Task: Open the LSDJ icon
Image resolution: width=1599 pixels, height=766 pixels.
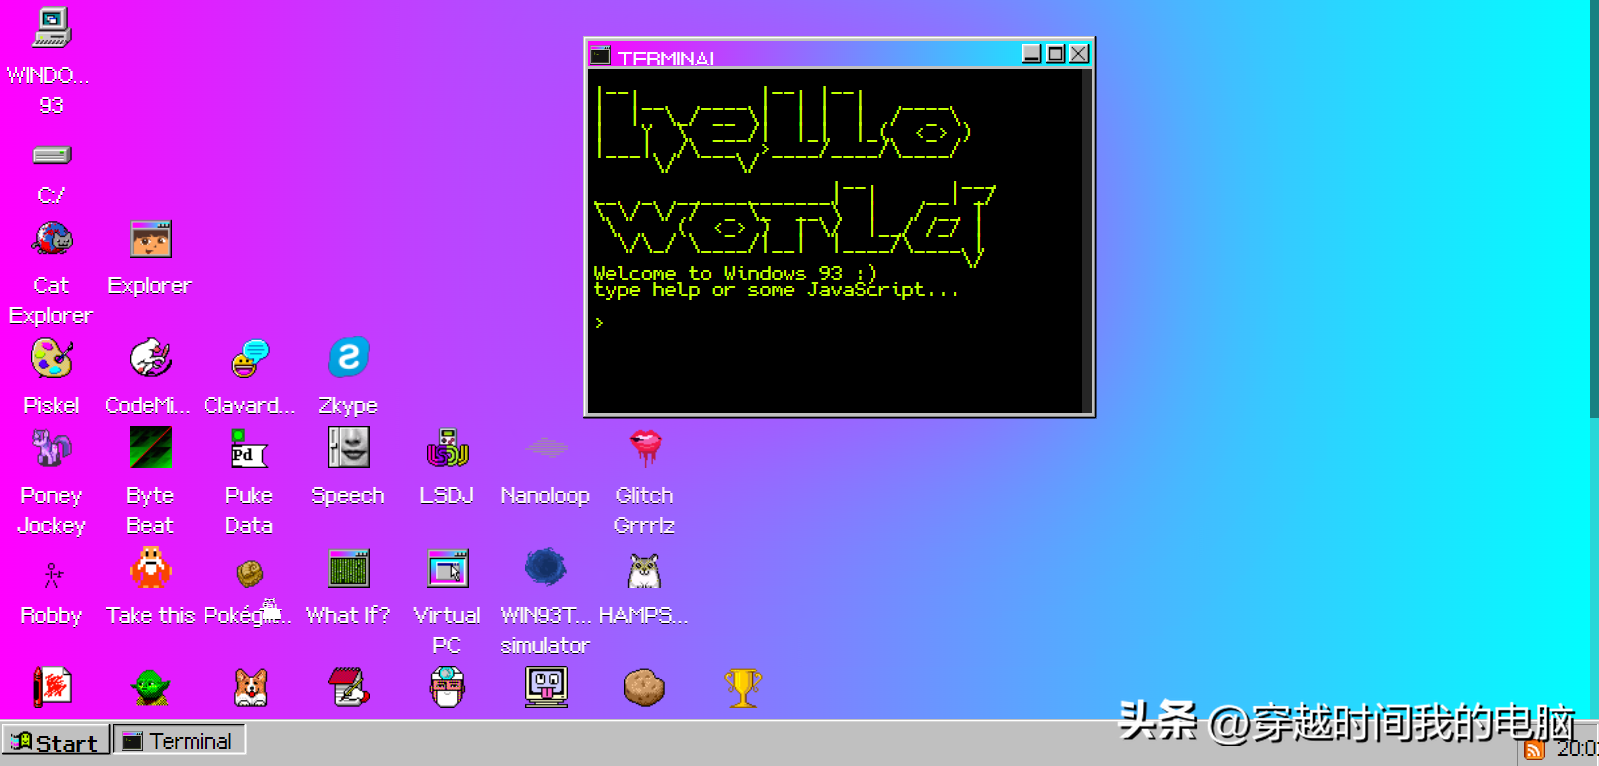Action: coord(447,448)
